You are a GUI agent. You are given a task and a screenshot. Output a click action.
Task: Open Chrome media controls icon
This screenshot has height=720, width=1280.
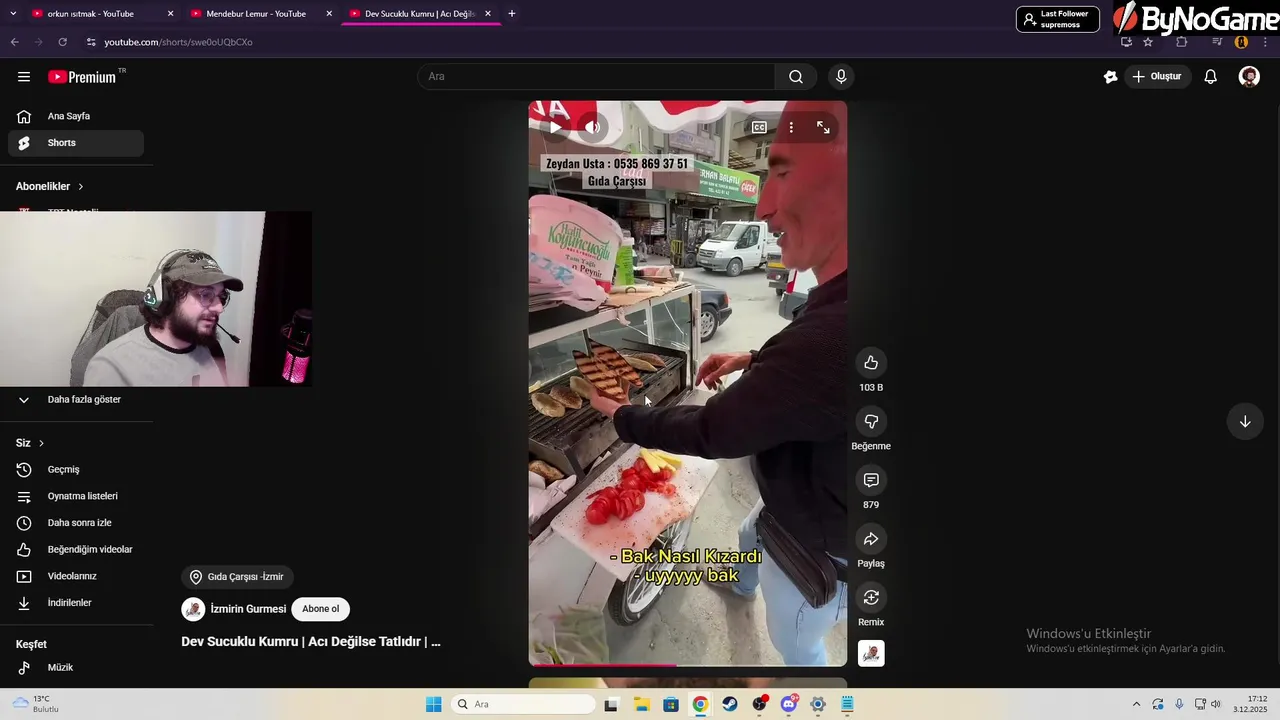(1217, 42)
